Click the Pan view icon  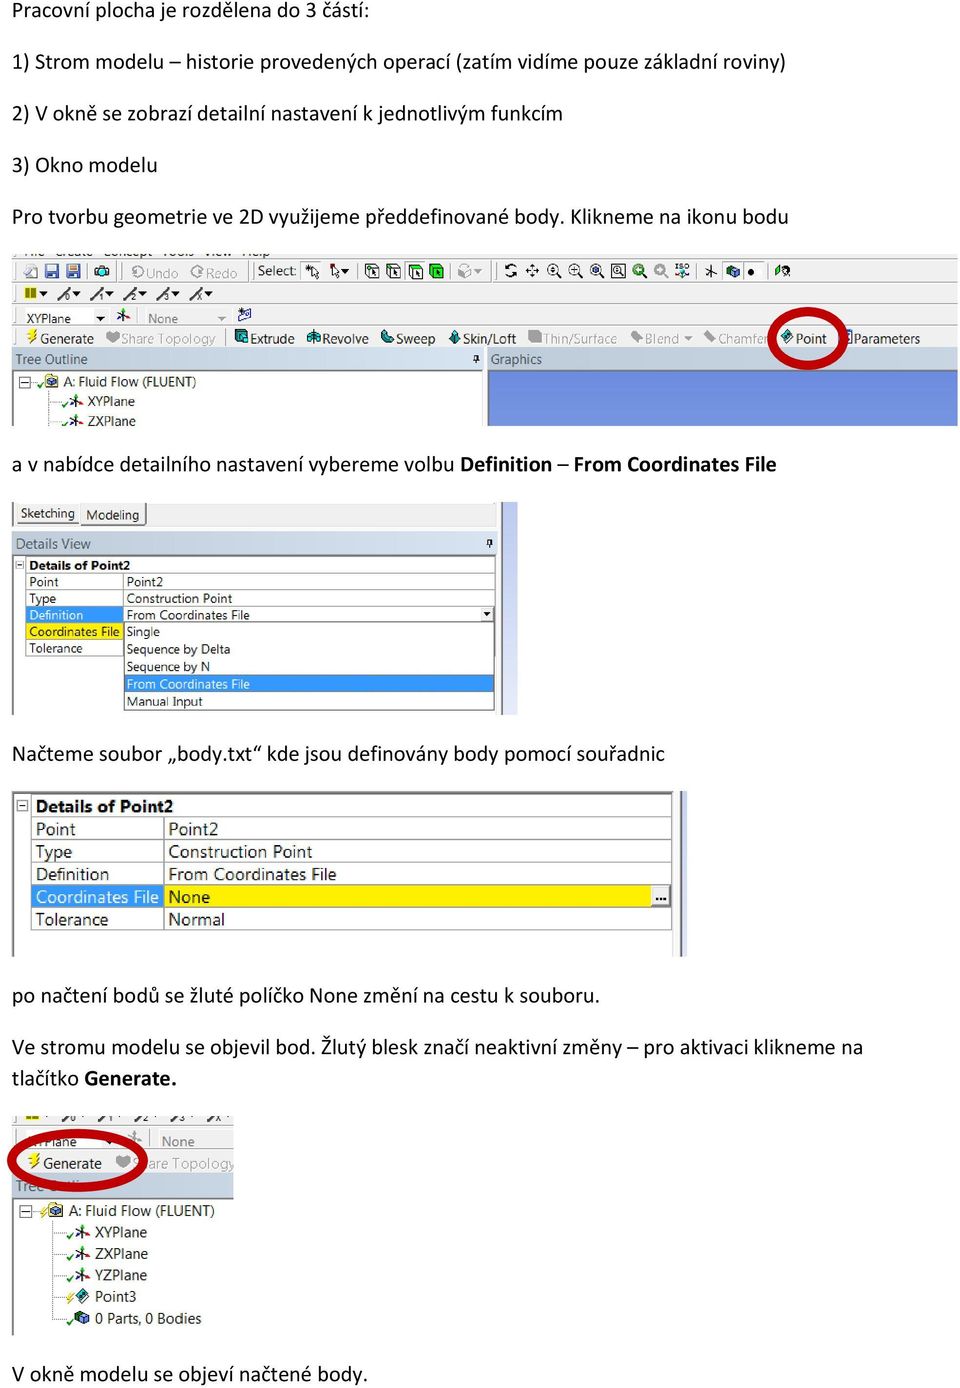click(532, 271)
